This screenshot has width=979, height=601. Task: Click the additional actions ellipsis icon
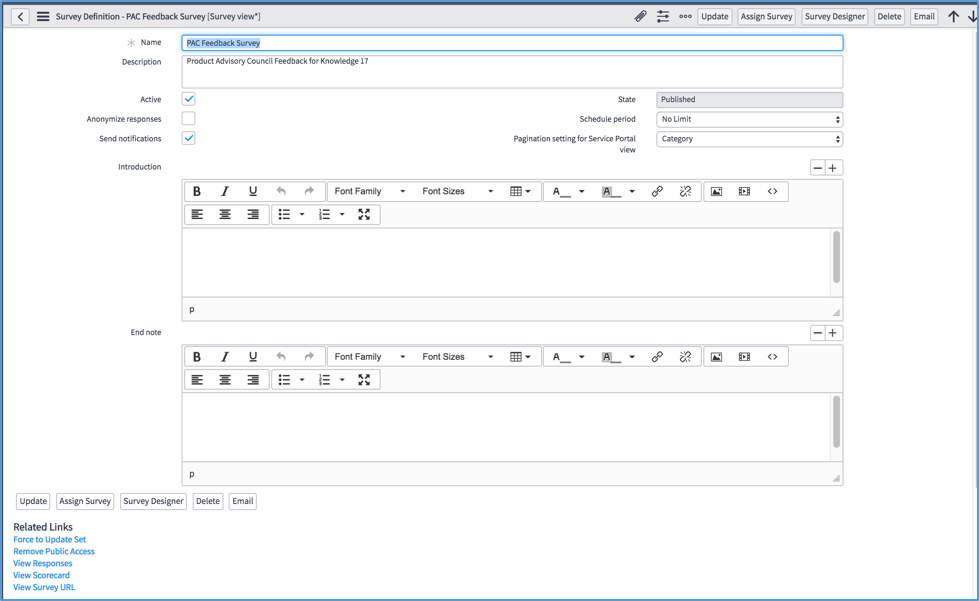point(686,16)
